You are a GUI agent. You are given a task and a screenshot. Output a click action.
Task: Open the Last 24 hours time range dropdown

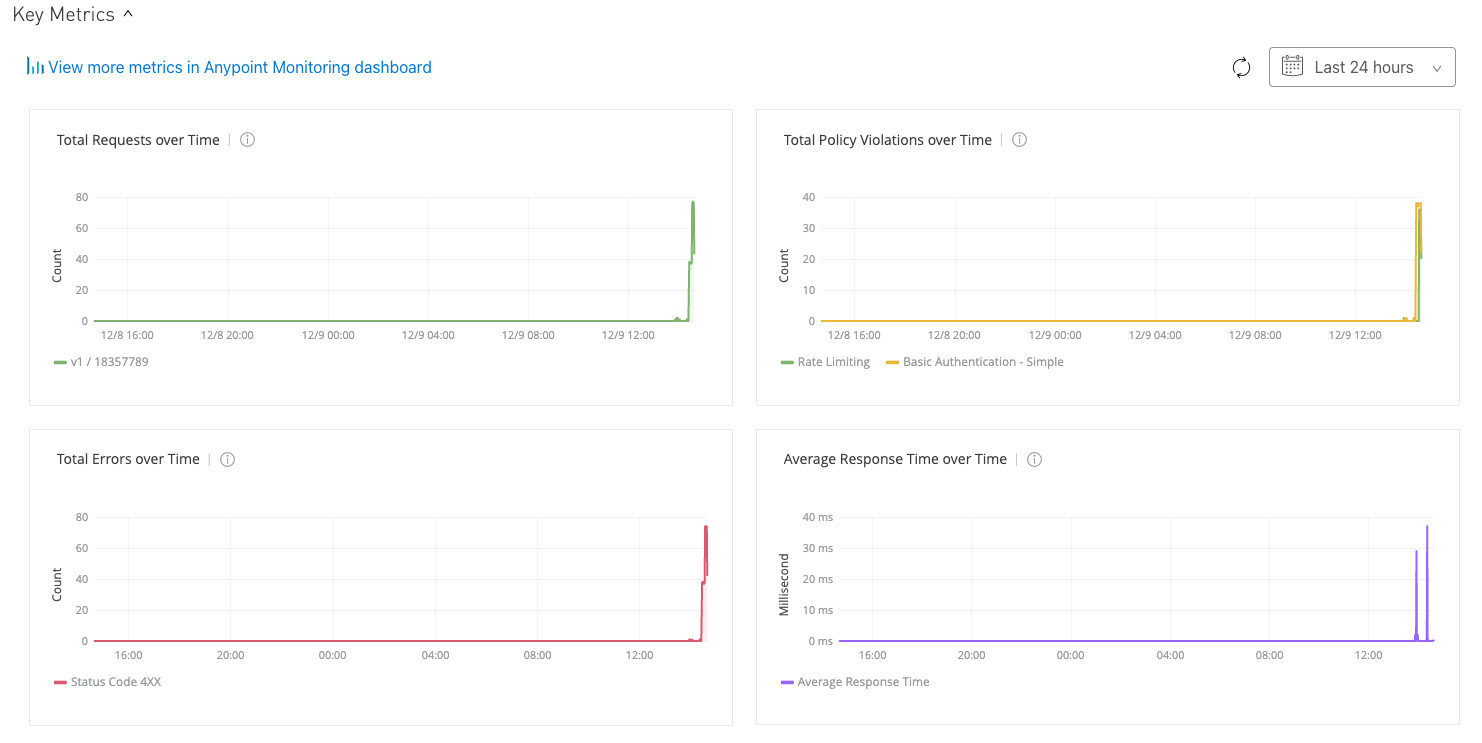pos(1362,67)
